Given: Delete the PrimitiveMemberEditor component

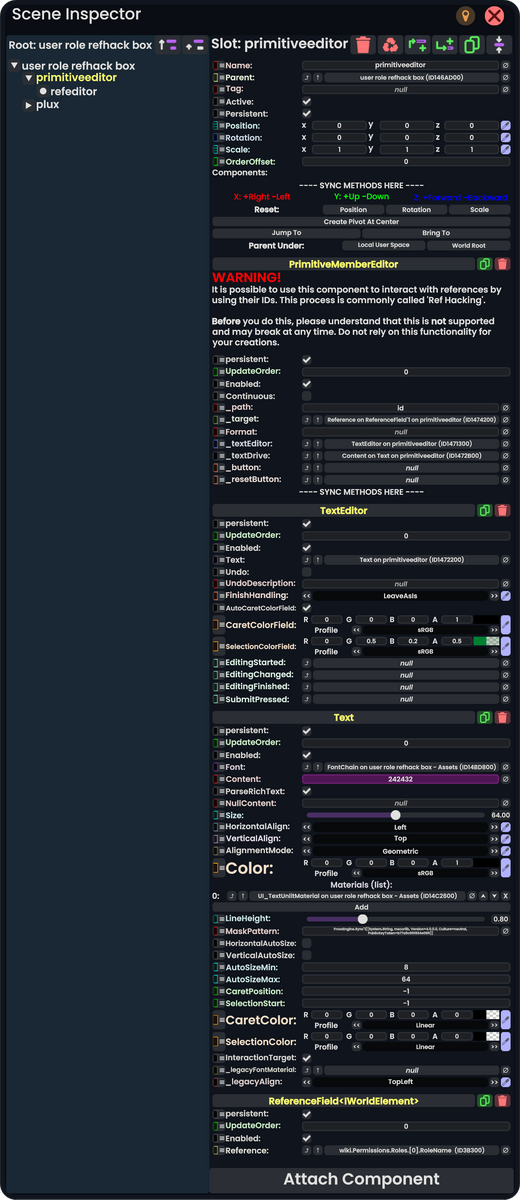Looking at the screenshot, I should tap(502, 264).
